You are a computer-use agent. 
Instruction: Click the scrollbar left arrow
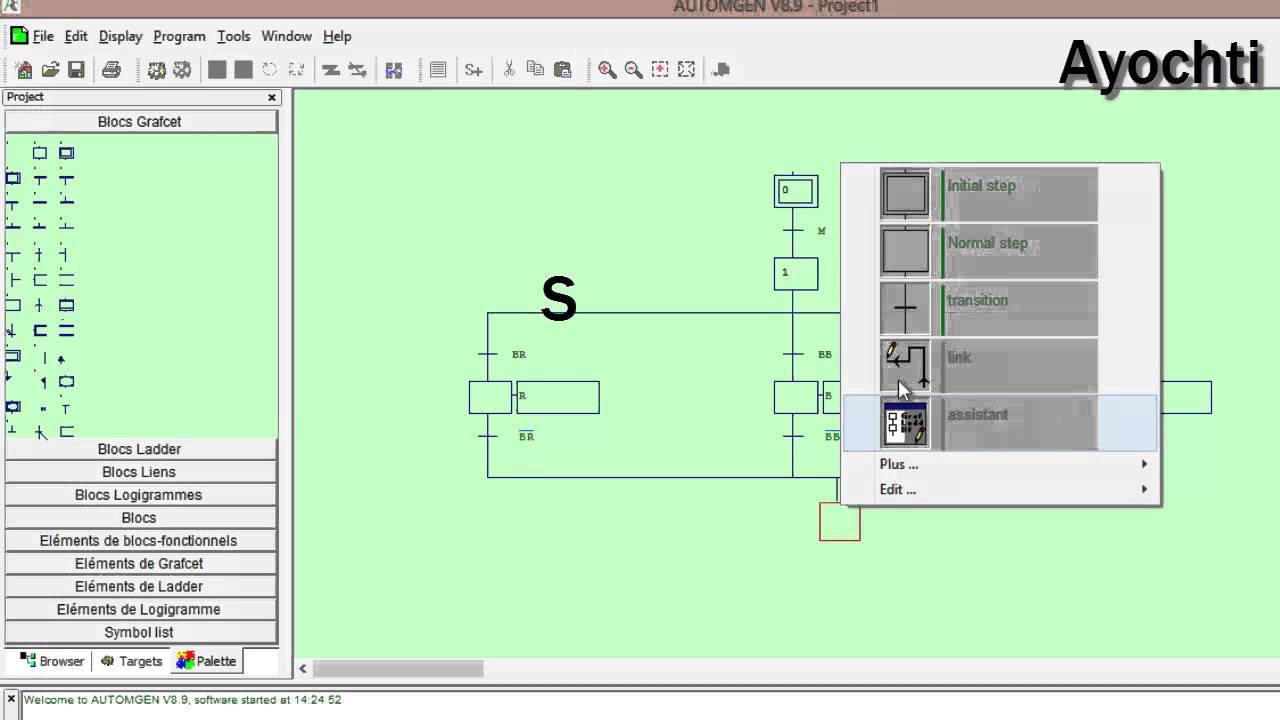(x=303, y=668)
